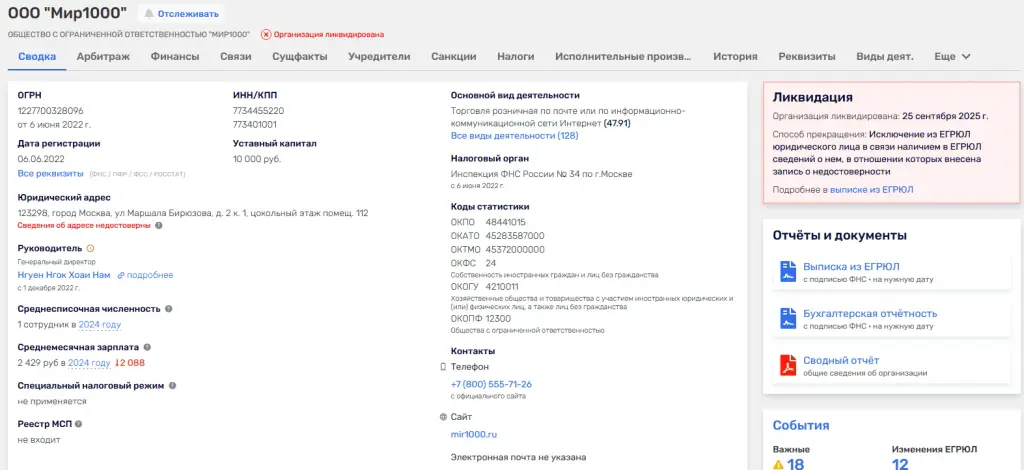Click the Уставный капитал value 10 000 руб.
Image resolution: width=1024 pixels, height=470 pixels.
tap(257, 159)
